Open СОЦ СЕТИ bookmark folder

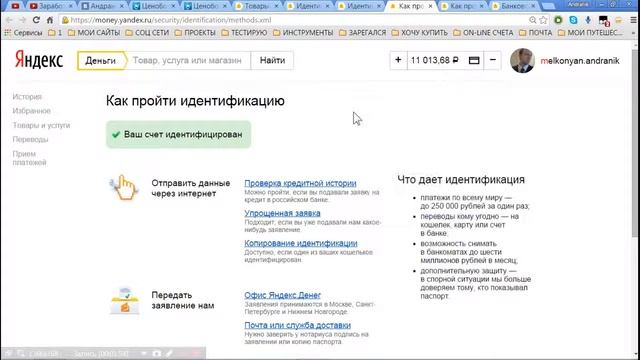pos(147,33)
